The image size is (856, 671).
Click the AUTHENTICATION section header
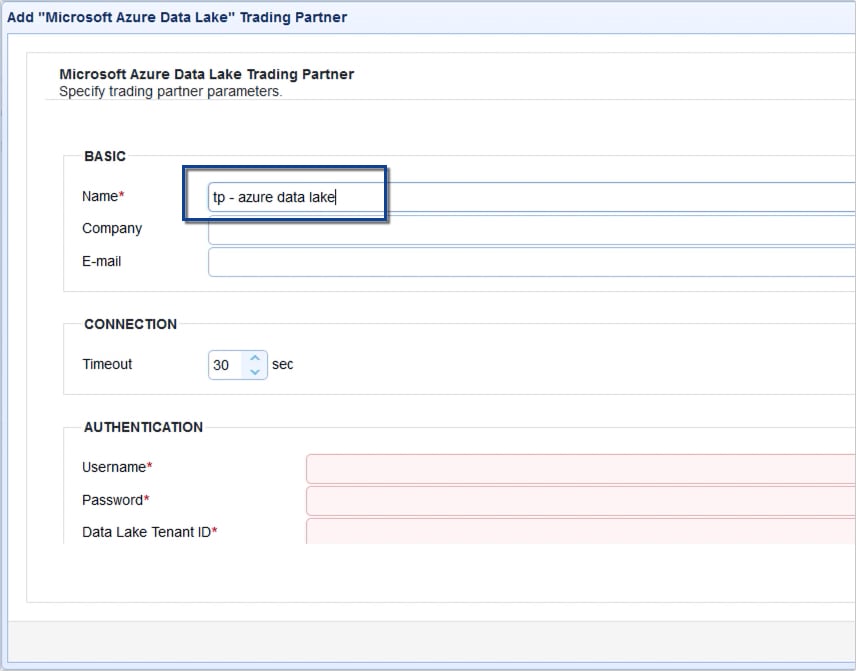point(142,427)
